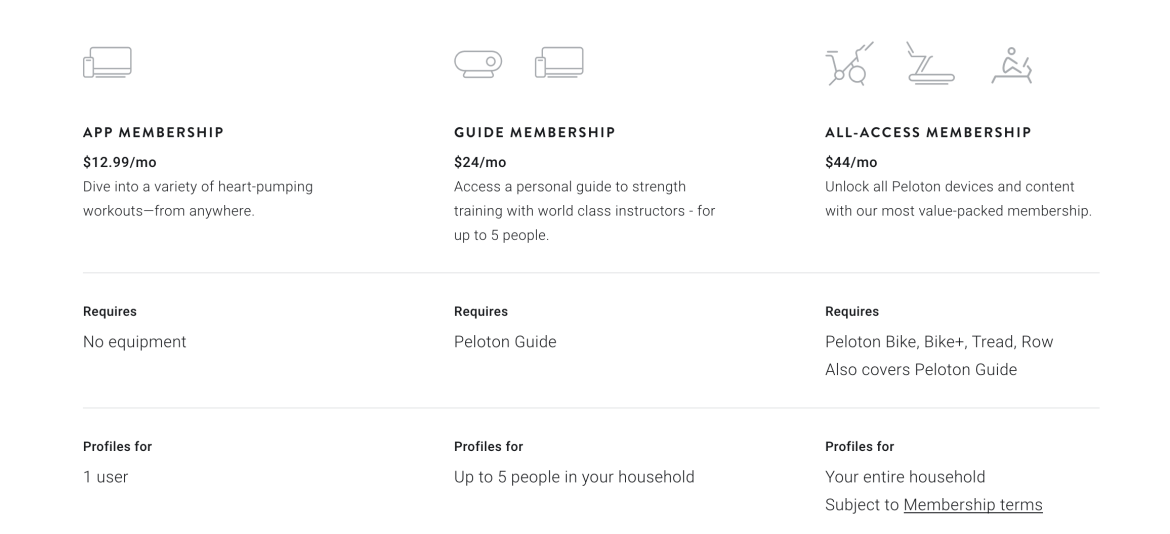
Task: Select the All-Access Membership heading
Action: point(928,132)
